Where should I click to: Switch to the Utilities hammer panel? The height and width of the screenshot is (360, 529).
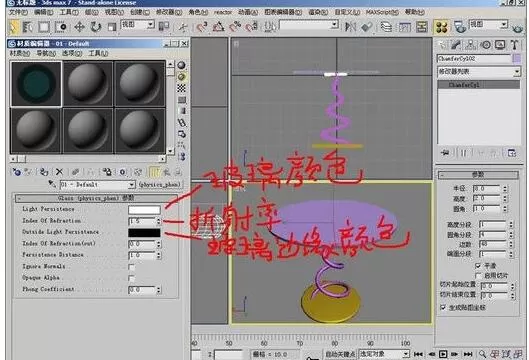[x=514, y=45]
